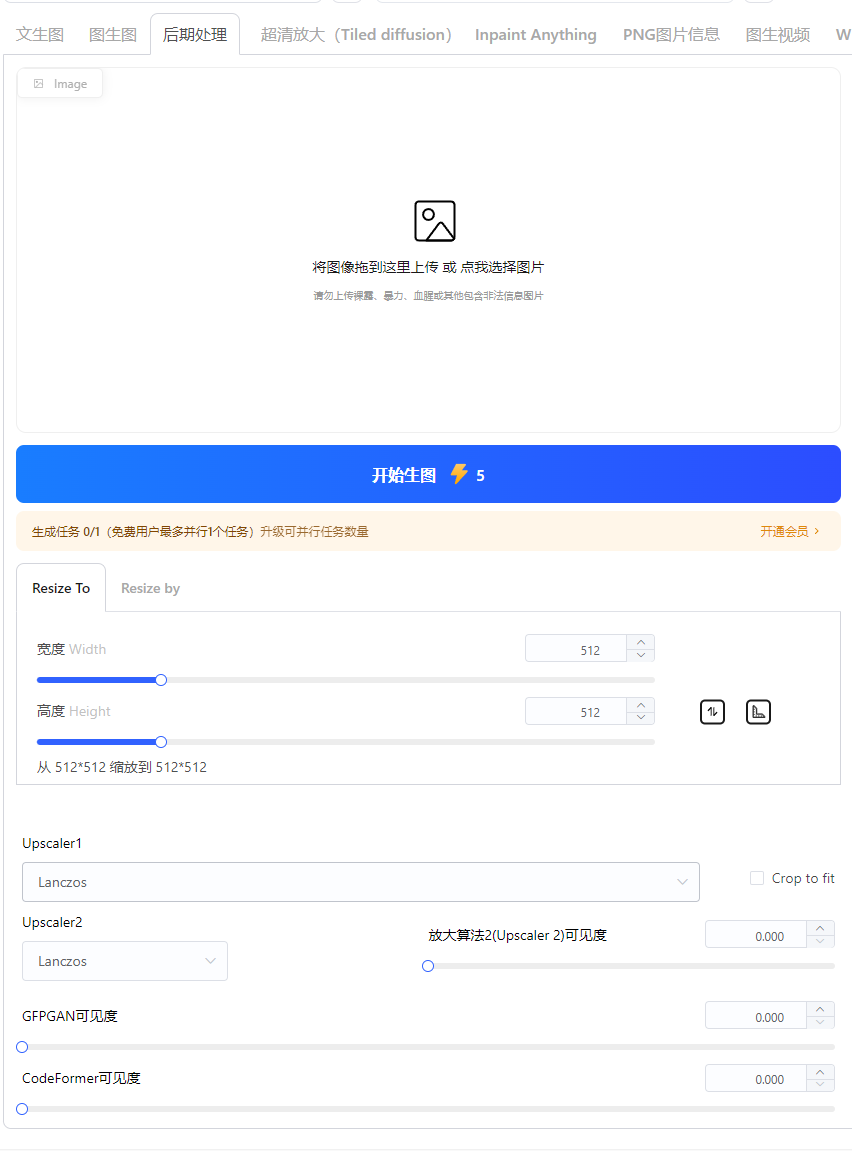
Task: Click the small Image label icon
Action: tap(38, 84)
